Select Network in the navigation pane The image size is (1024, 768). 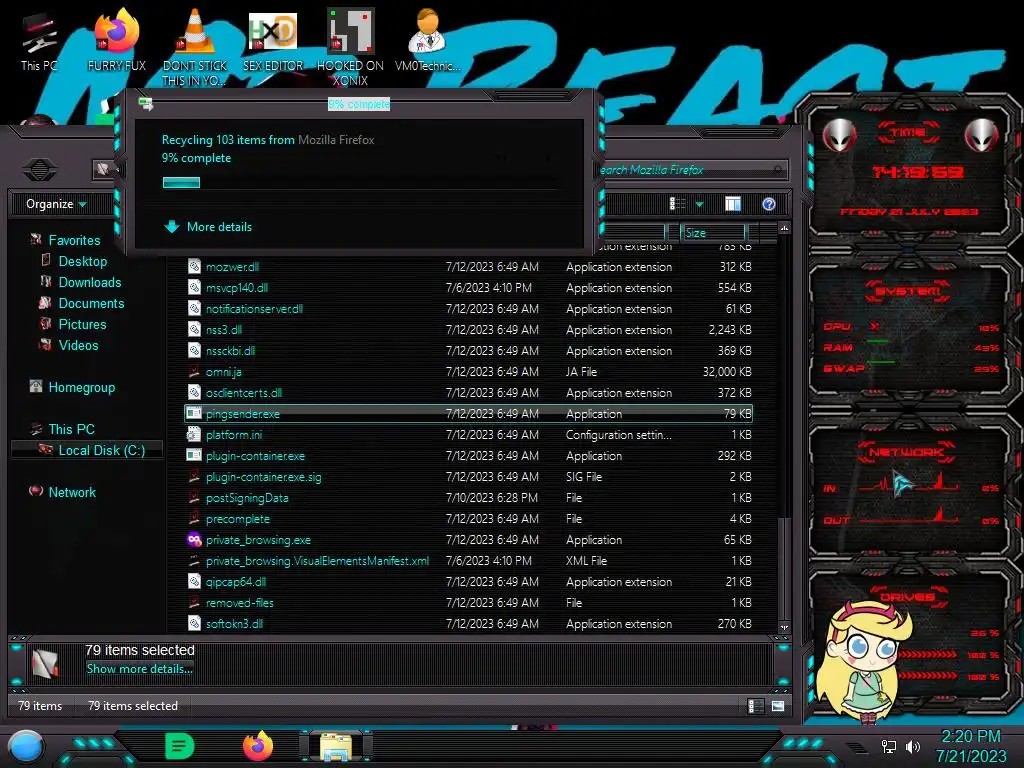tap(72, 492)
